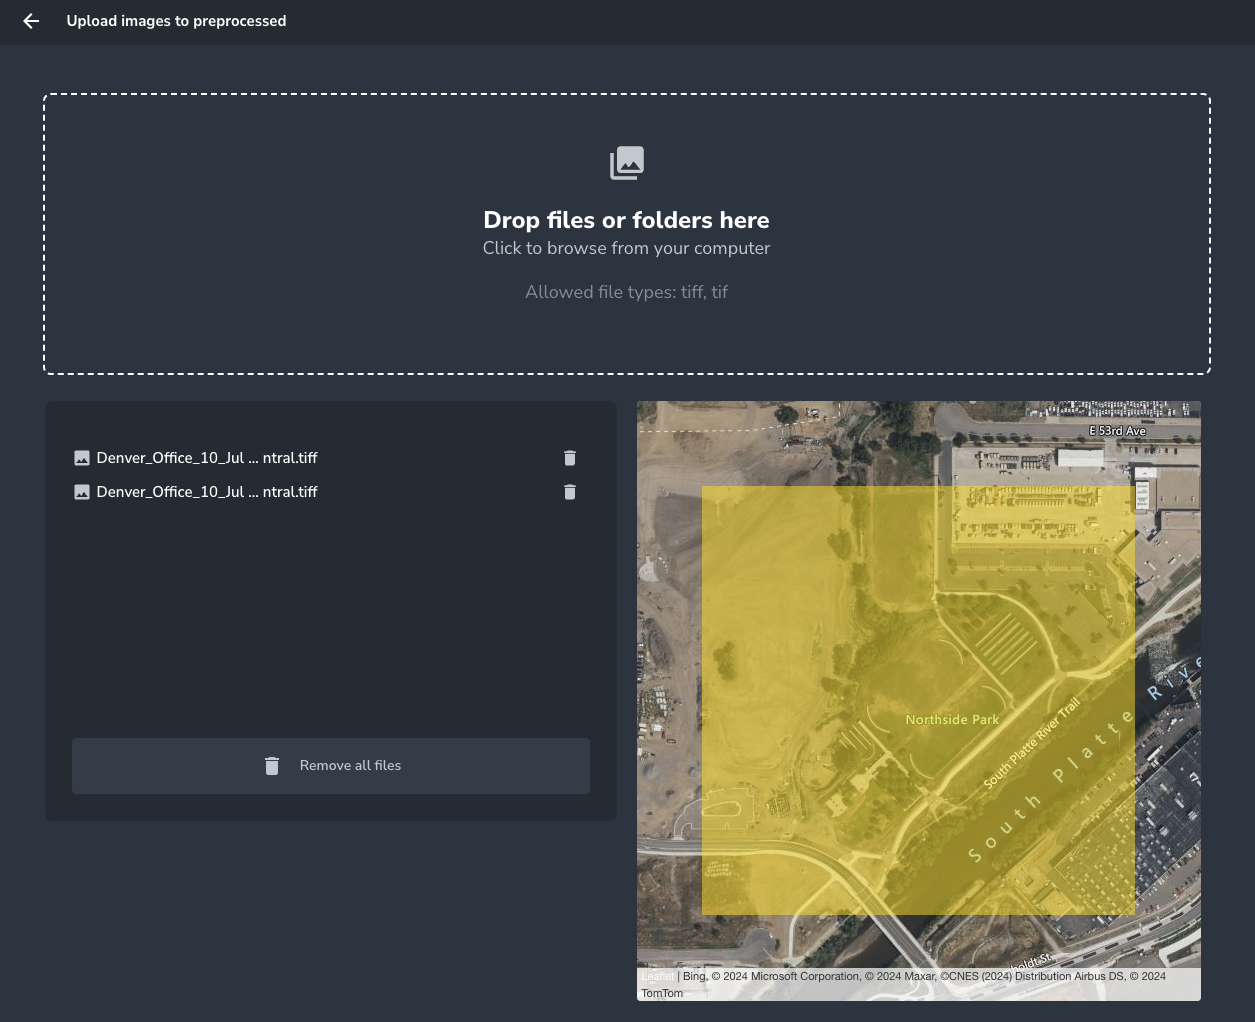Open the Leaflet attribution link on the map

(x=657, y=977)
